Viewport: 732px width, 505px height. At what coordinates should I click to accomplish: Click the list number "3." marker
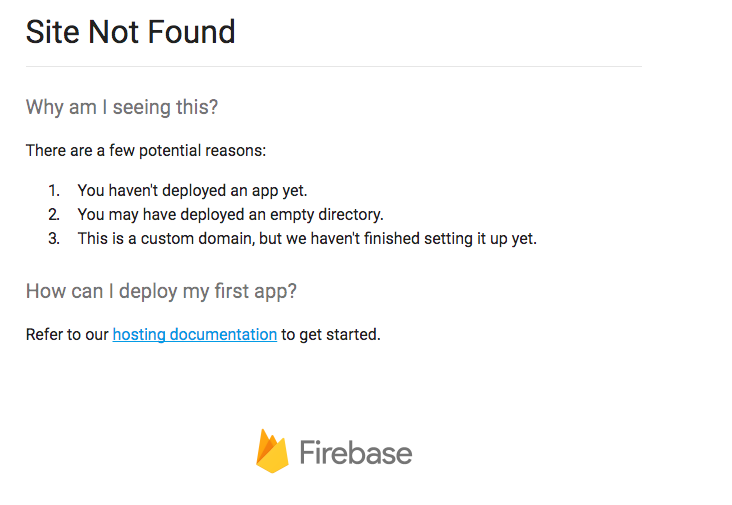point(54,238)
